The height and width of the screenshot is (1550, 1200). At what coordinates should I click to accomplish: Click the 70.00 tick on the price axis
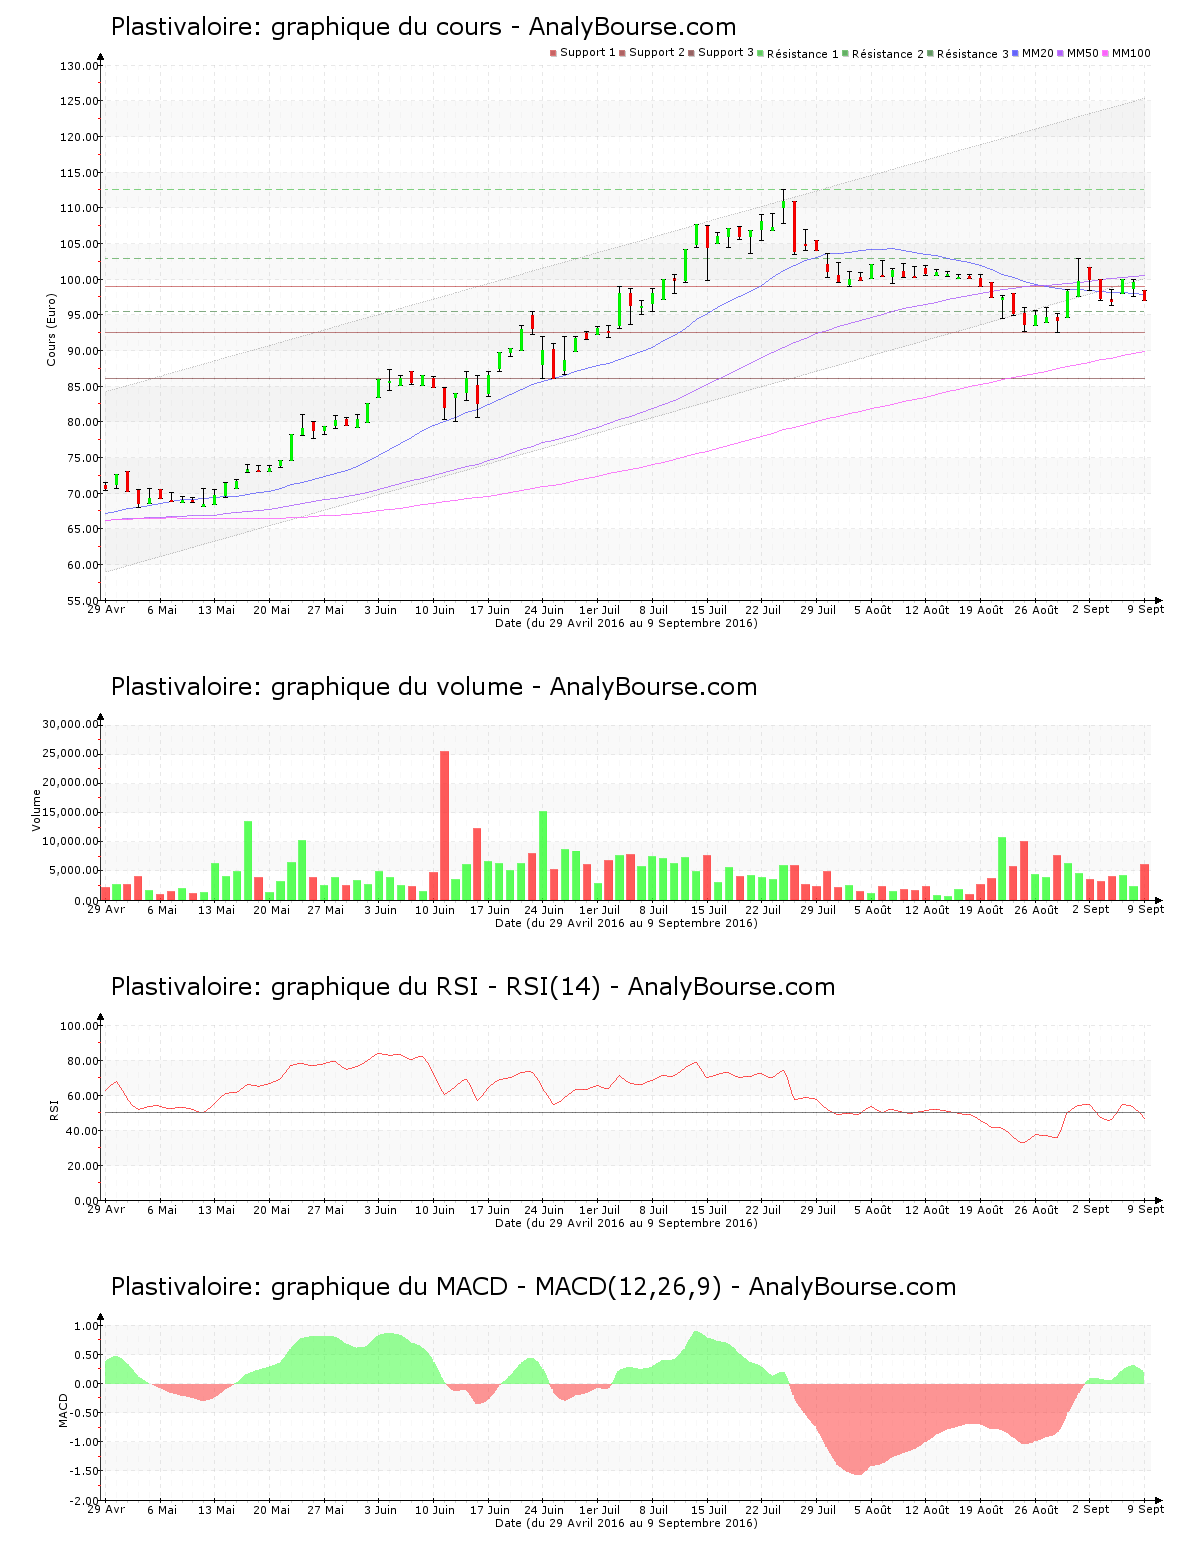point(82,494)
